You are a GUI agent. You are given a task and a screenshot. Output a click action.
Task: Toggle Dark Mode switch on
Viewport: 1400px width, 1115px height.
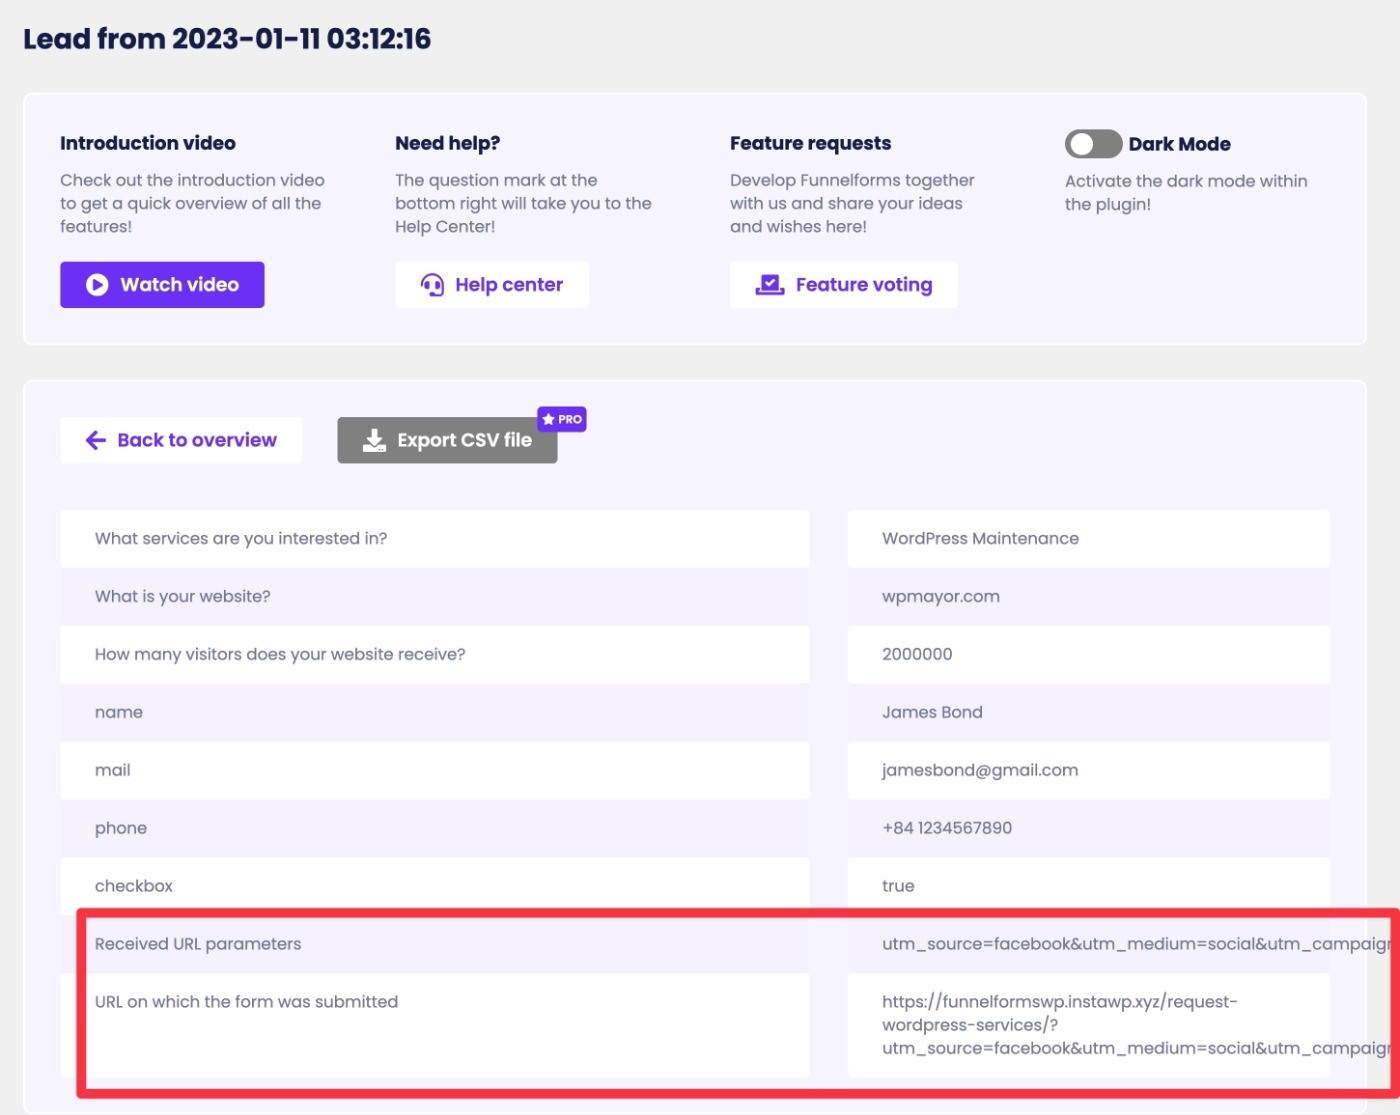click(x=1093, y=144)
